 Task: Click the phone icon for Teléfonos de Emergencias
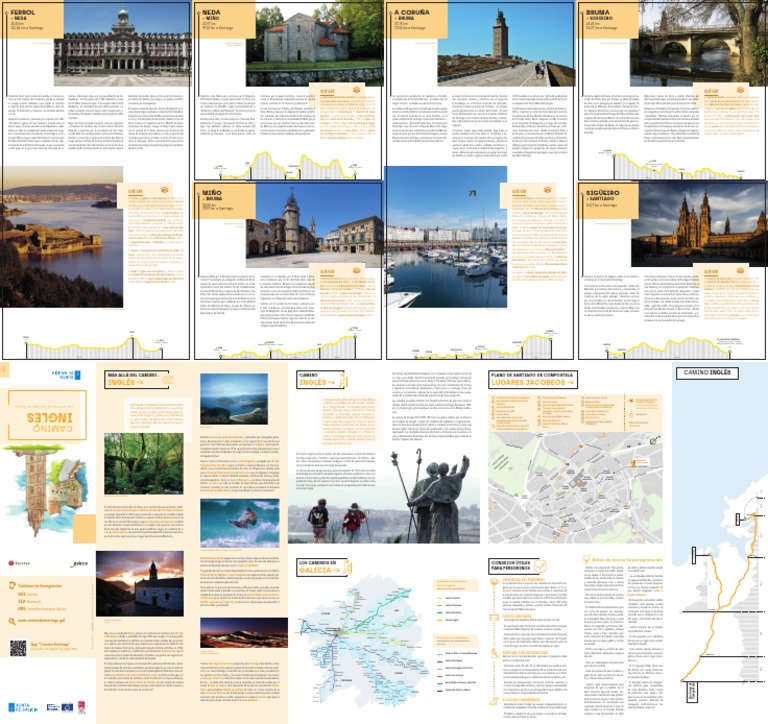point(12,585)
